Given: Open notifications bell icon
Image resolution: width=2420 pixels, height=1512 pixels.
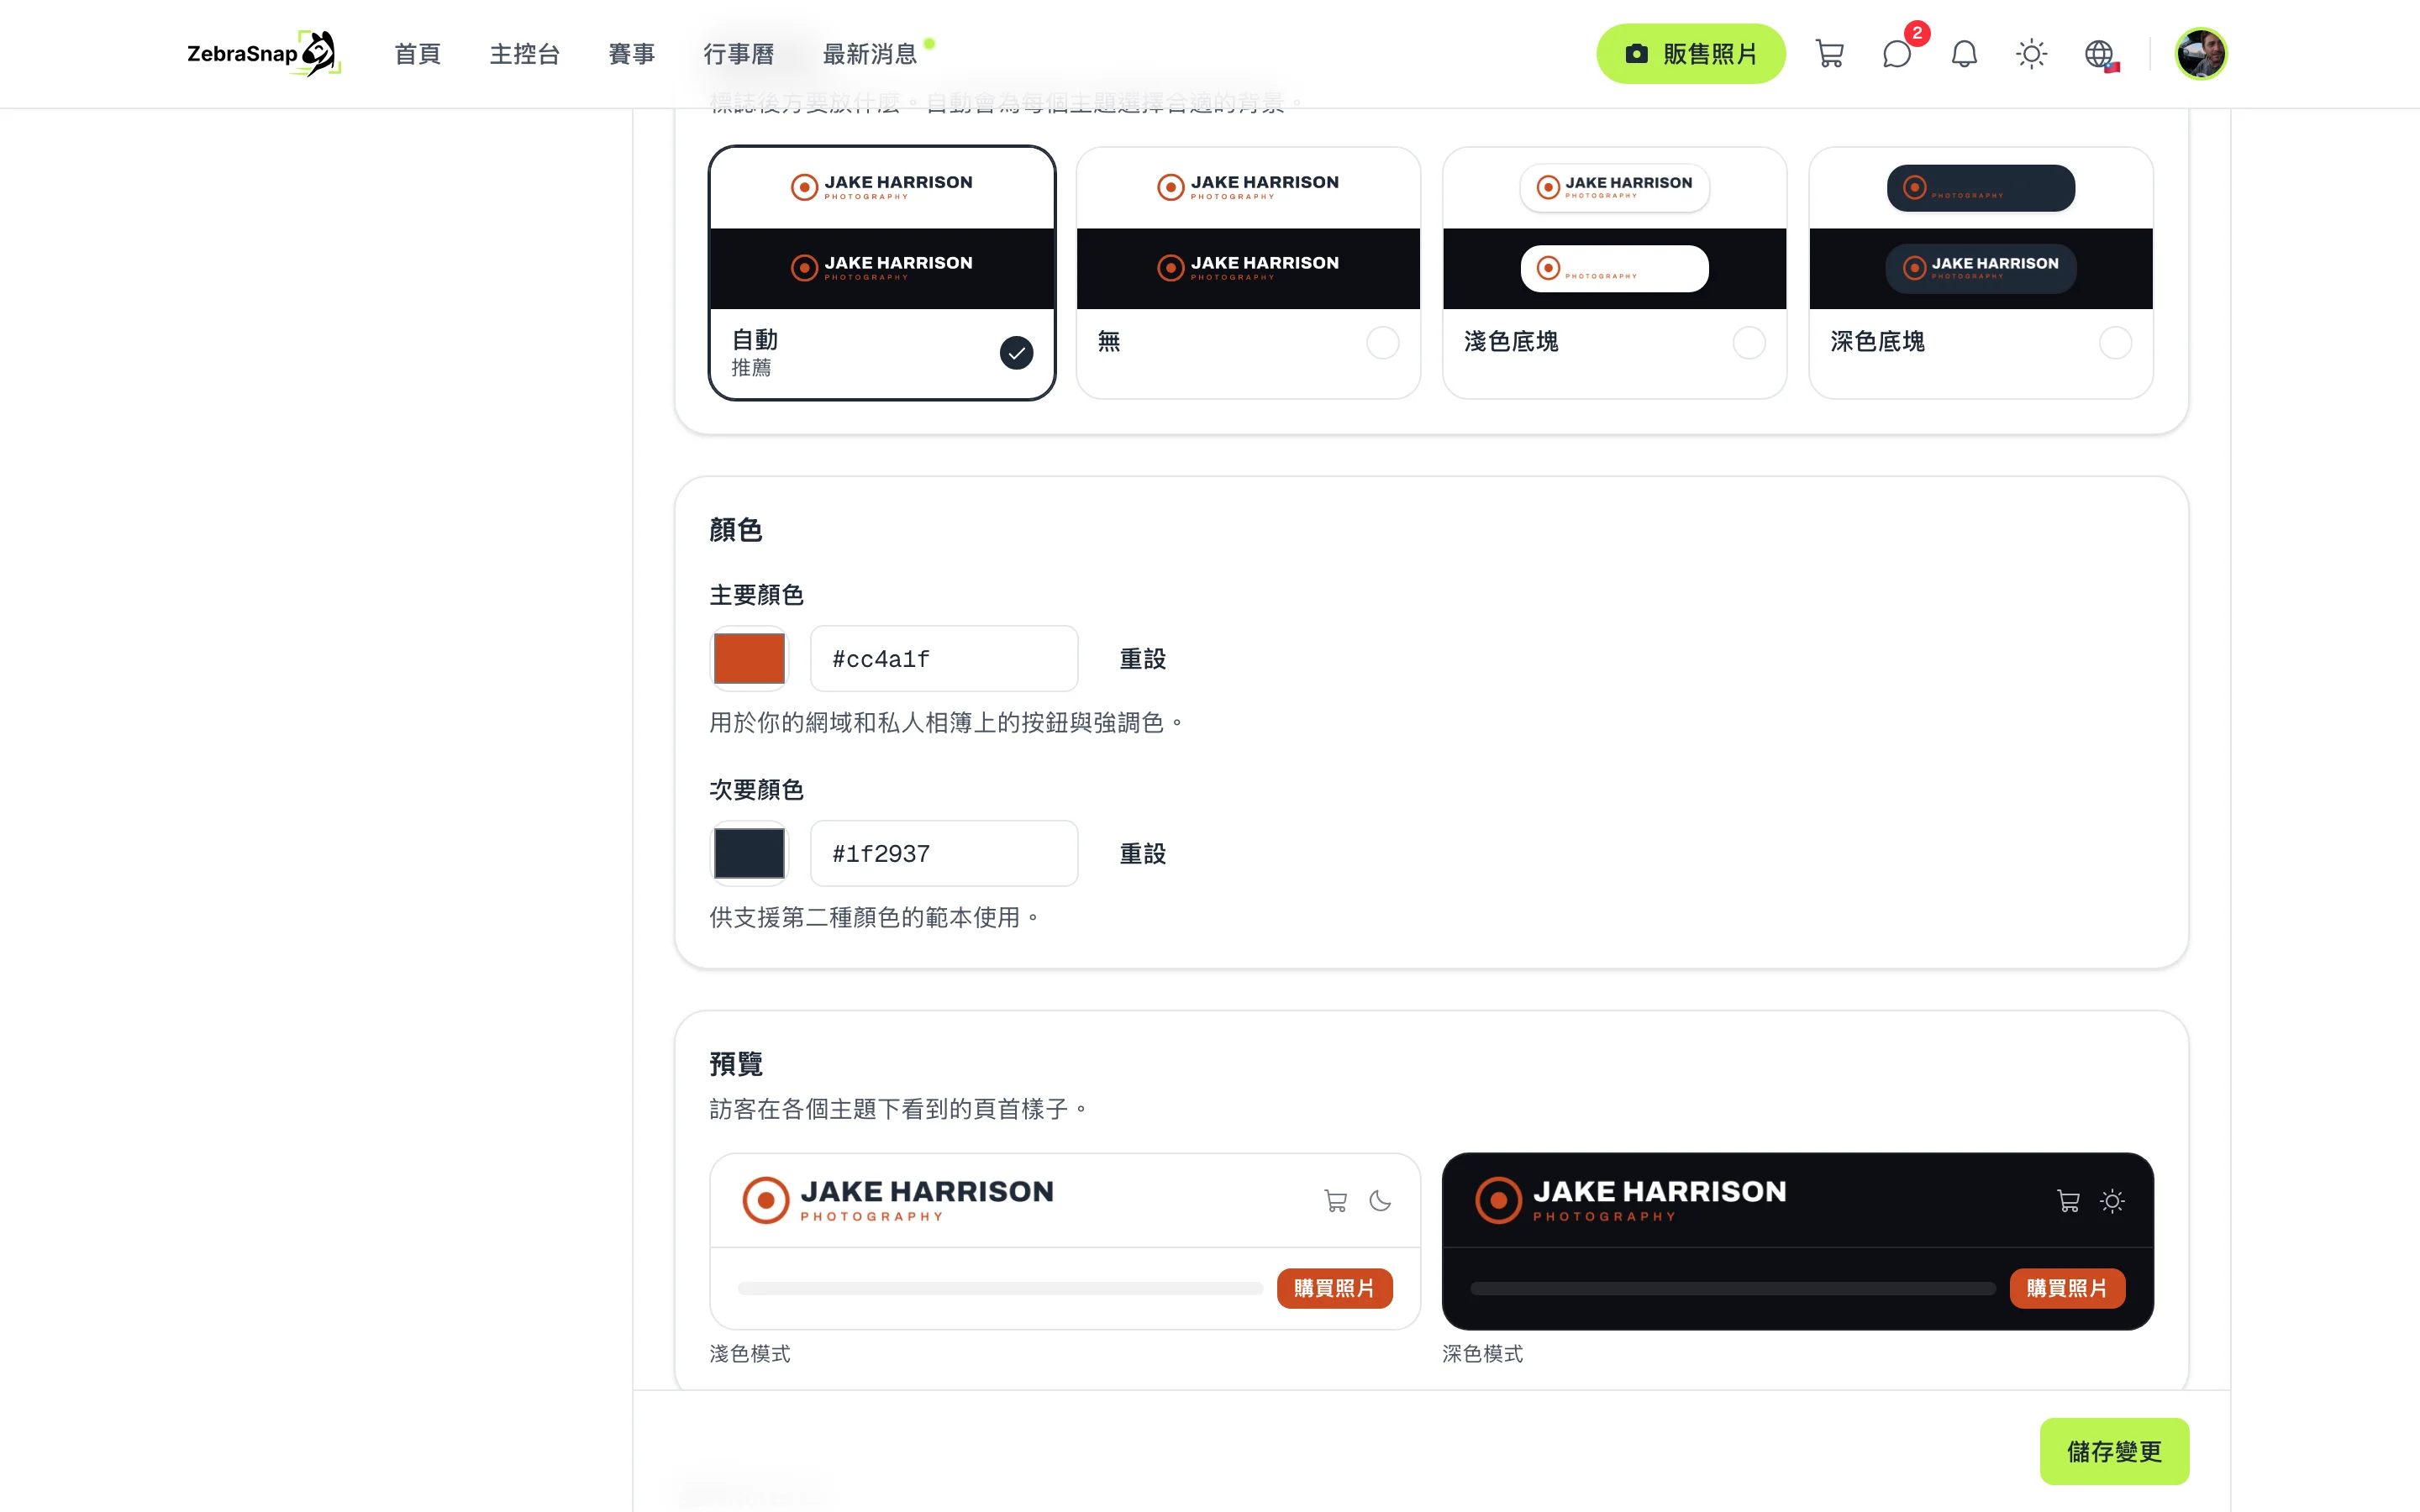Looking at the screenshot, I should [x=1964, y=54].
